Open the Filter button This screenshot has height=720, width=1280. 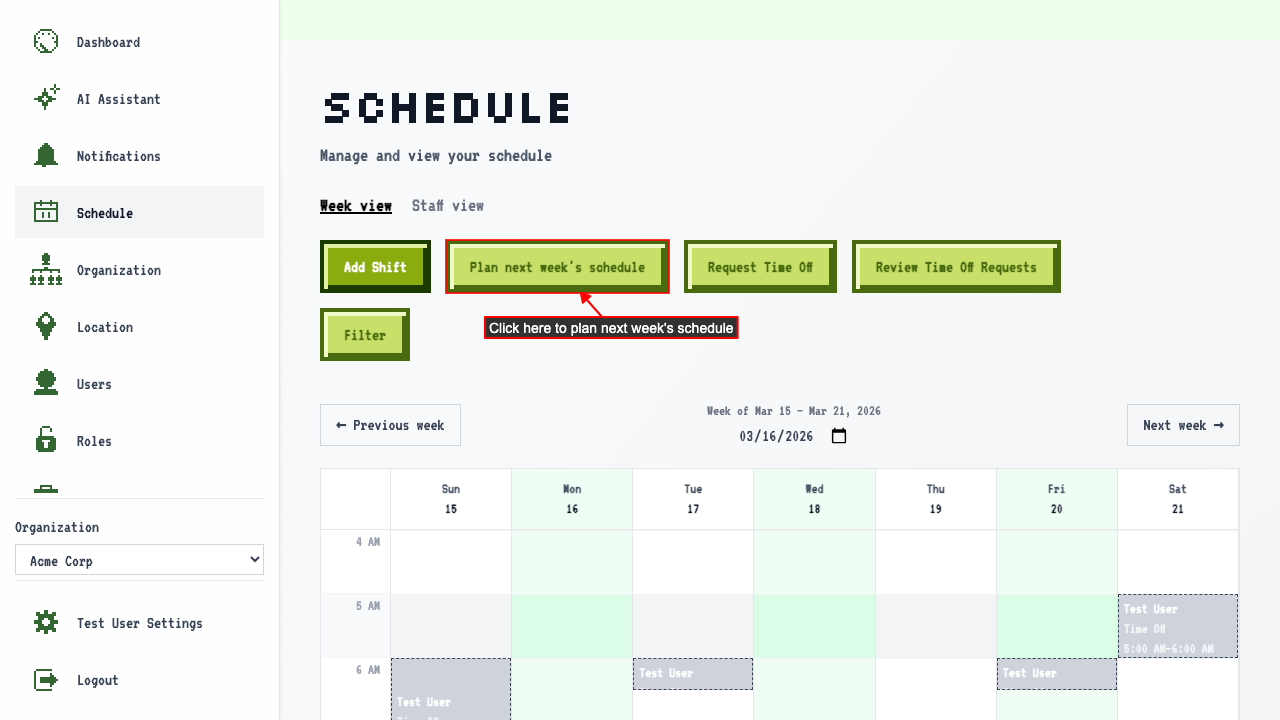pyautogui.click(x=365, y=335)
